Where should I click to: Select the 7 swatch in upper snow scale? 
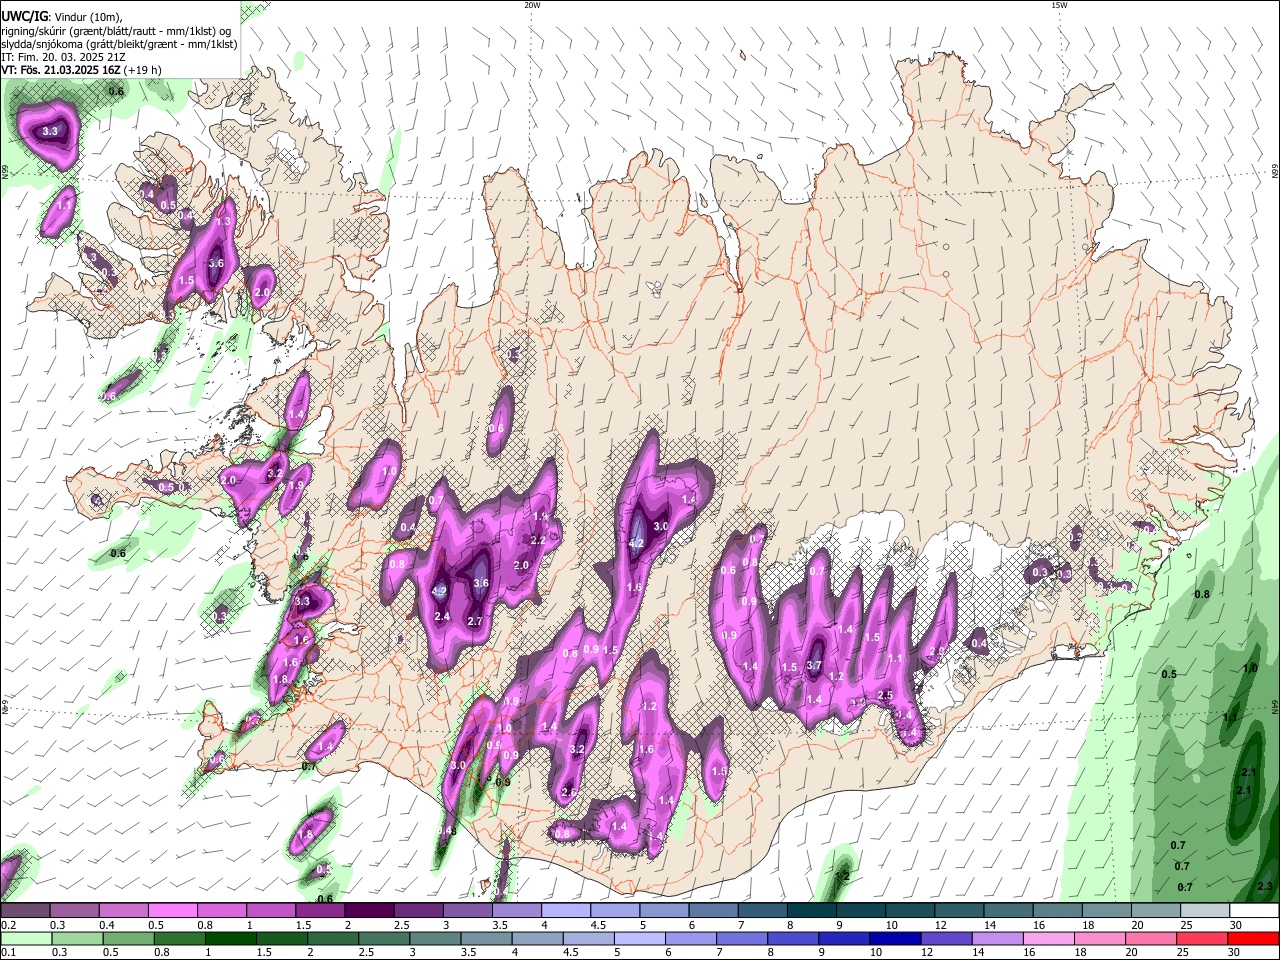761,911
